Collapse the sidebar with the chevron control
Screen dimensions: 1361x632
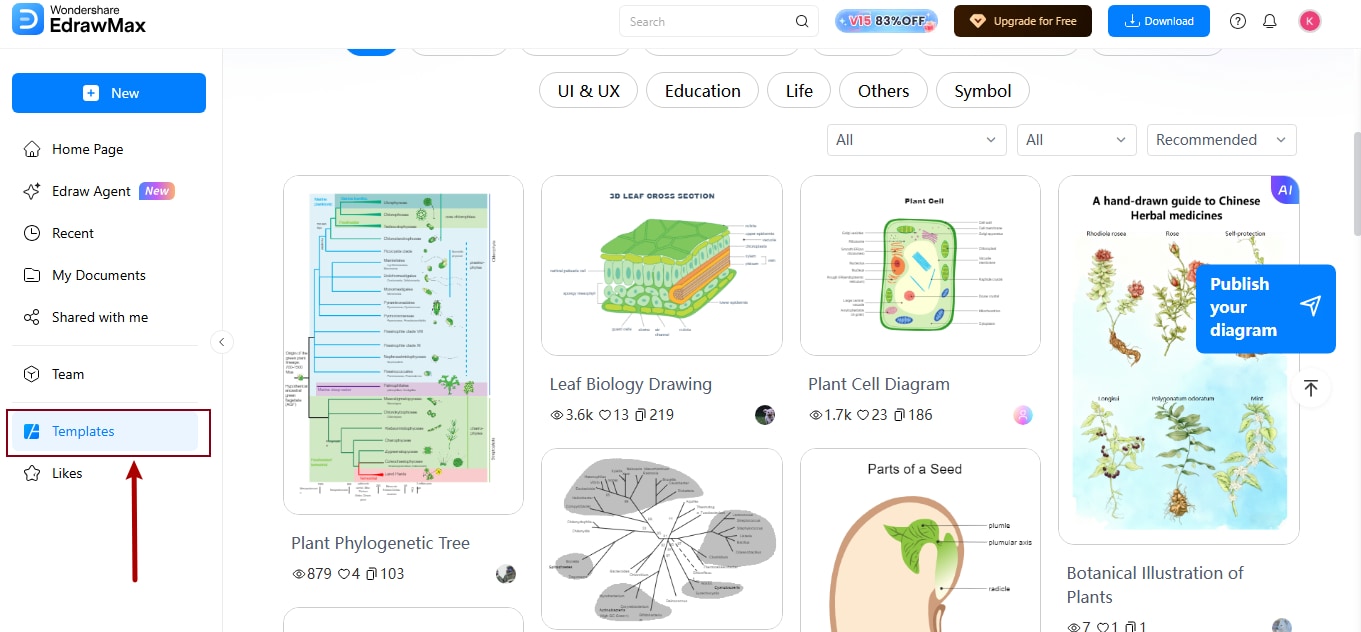[x=222, y=341]
